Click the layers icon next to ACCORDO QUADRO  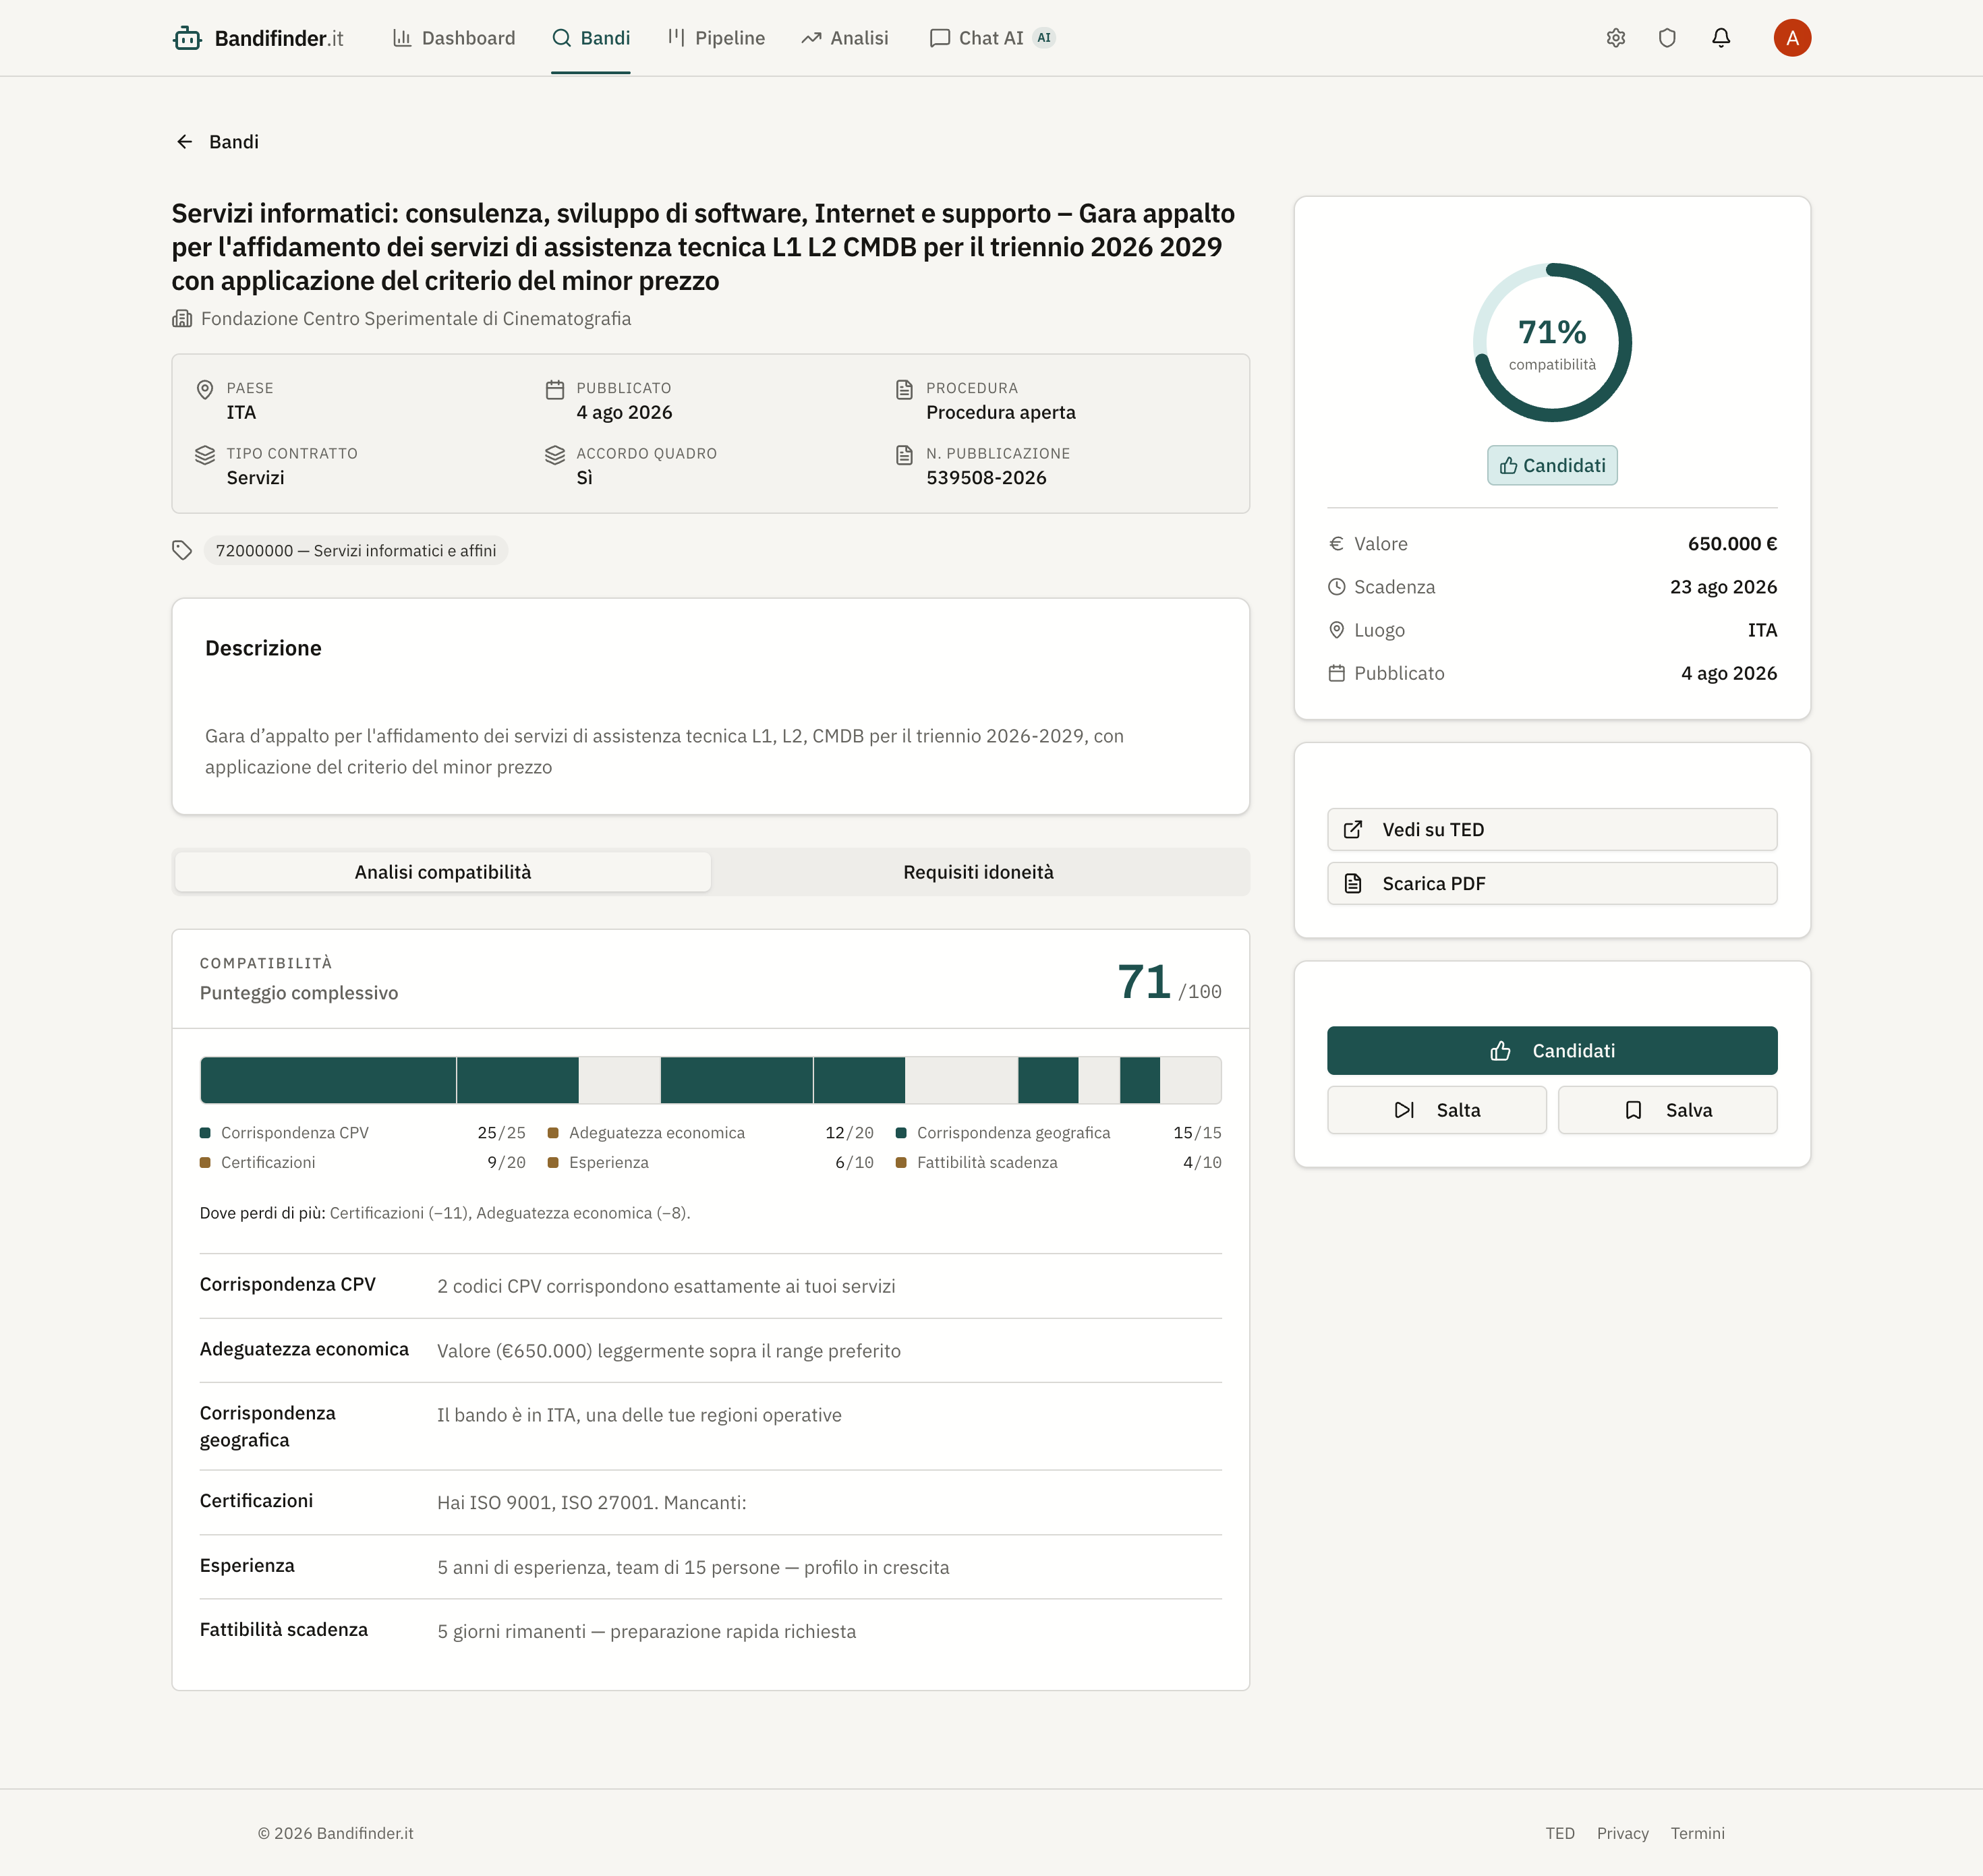pyautogui.click(x=555, y=455)
